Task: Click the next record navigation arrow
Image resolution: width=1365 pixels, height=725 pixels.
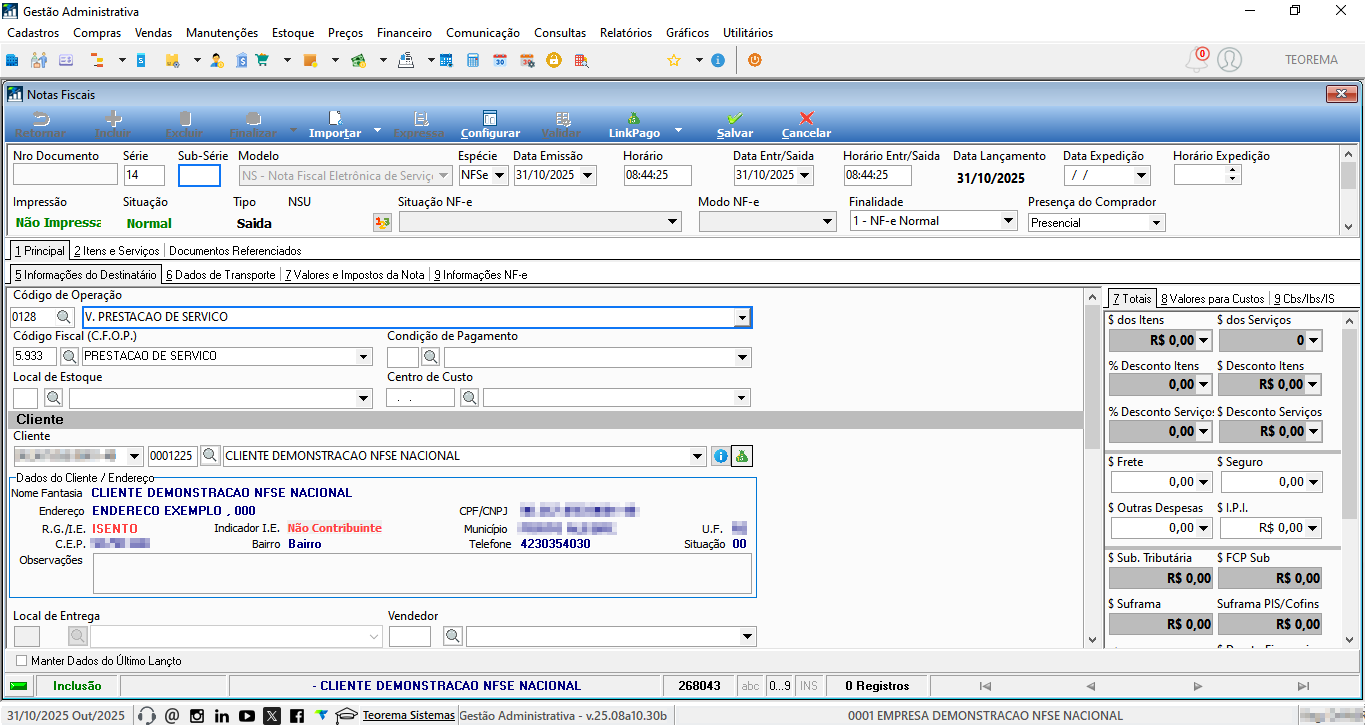Action: [x=1197, y=686]
